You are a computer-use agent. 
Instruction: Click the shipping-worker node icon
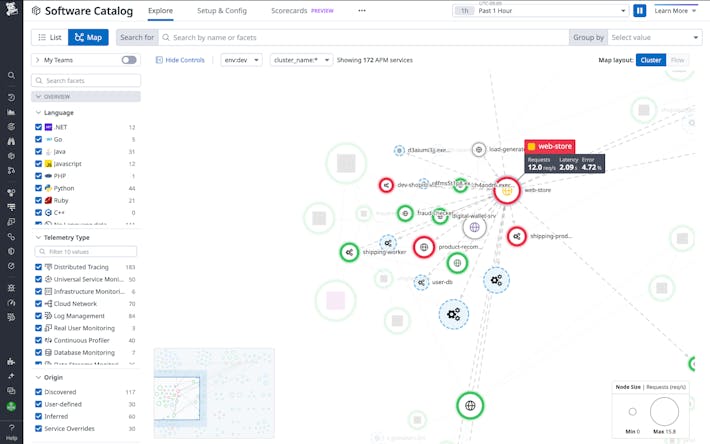[x=349, y=252]
